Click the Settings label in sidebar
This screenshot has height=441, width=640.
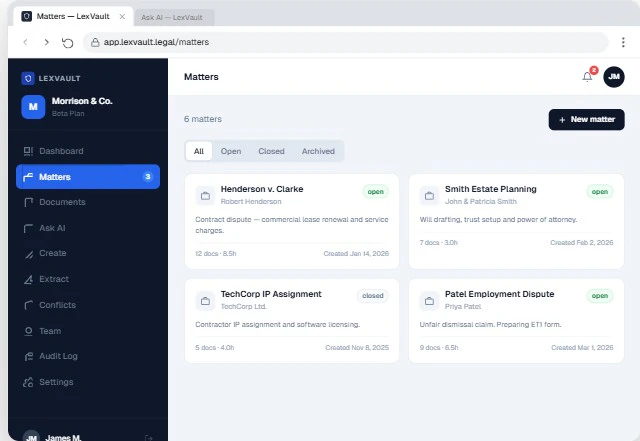pyautogui.click(x=56, y=382)
